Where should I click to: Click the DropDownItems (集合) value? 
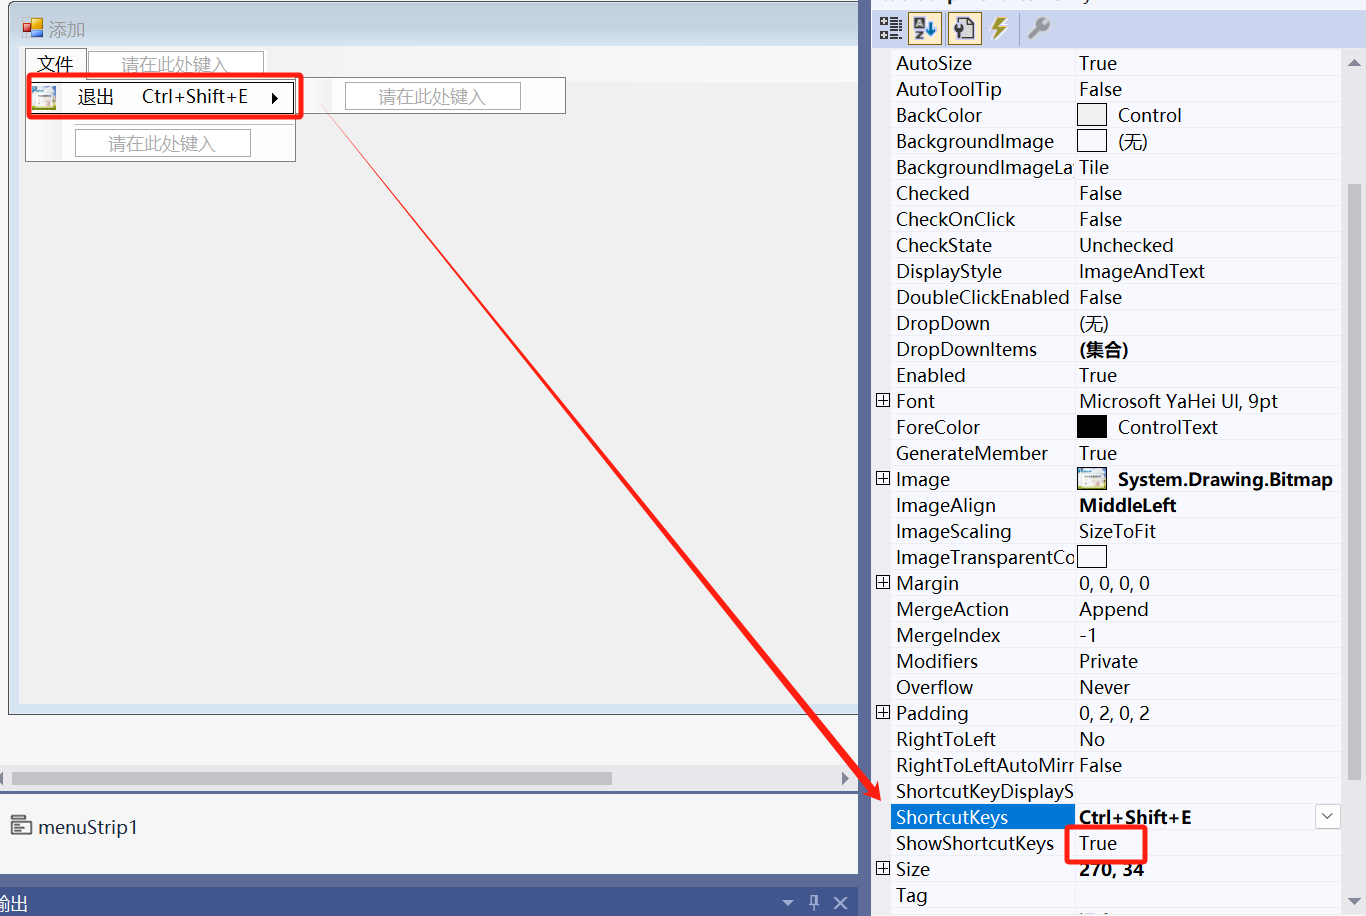[x=1104, y=349]
